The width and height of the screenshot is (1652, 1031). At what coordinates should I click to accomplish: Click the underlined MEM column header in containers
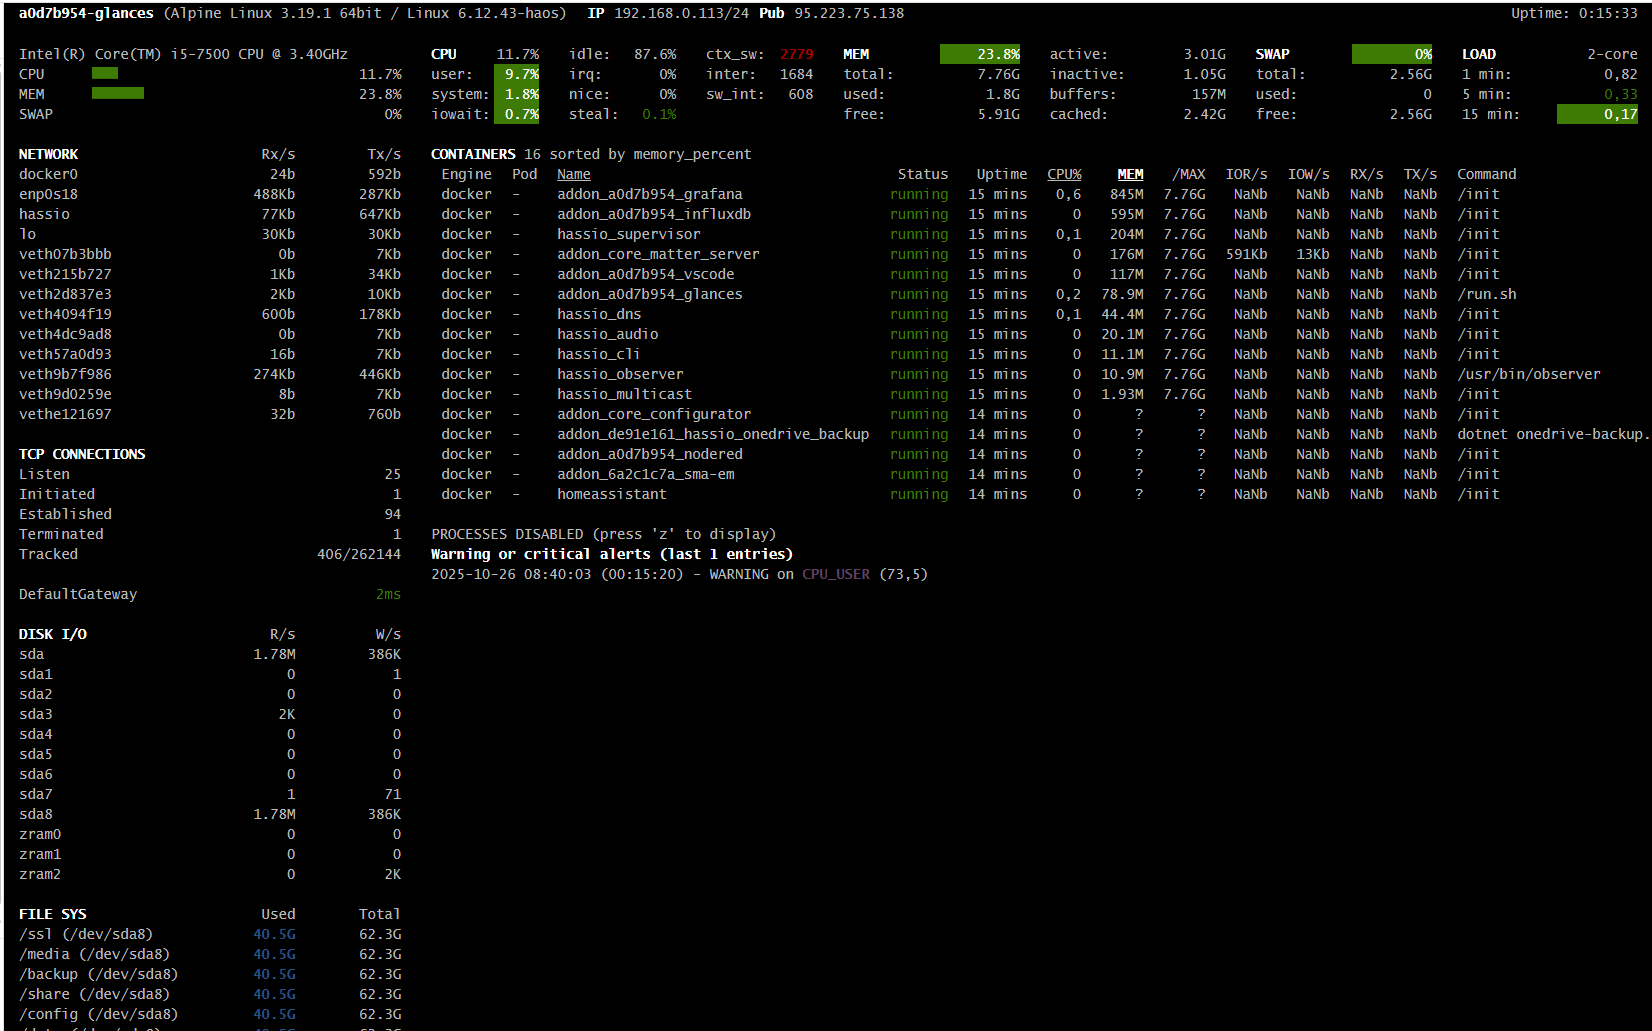click(x=1129, y=174)
